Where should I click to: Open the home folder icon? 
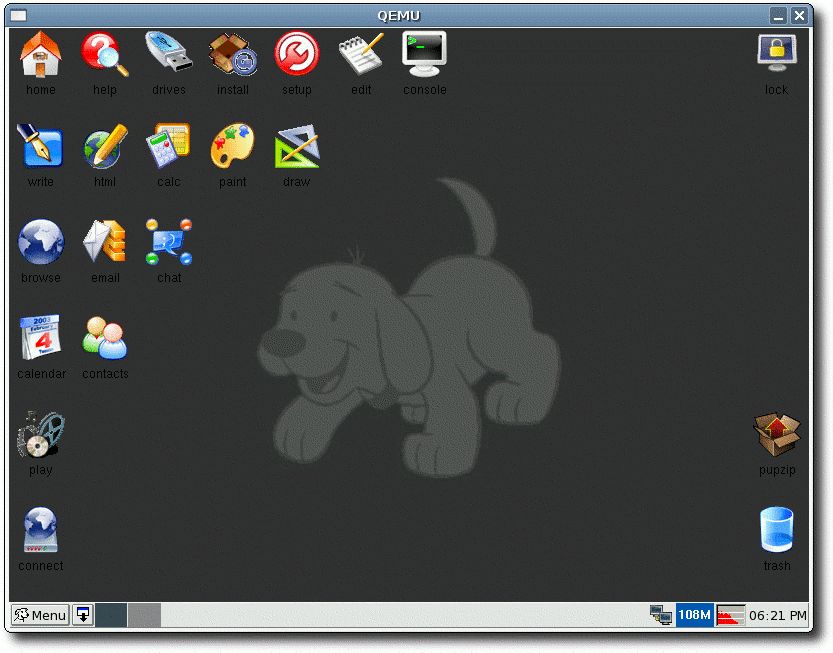pyautogui.click(x=40, y=54)
